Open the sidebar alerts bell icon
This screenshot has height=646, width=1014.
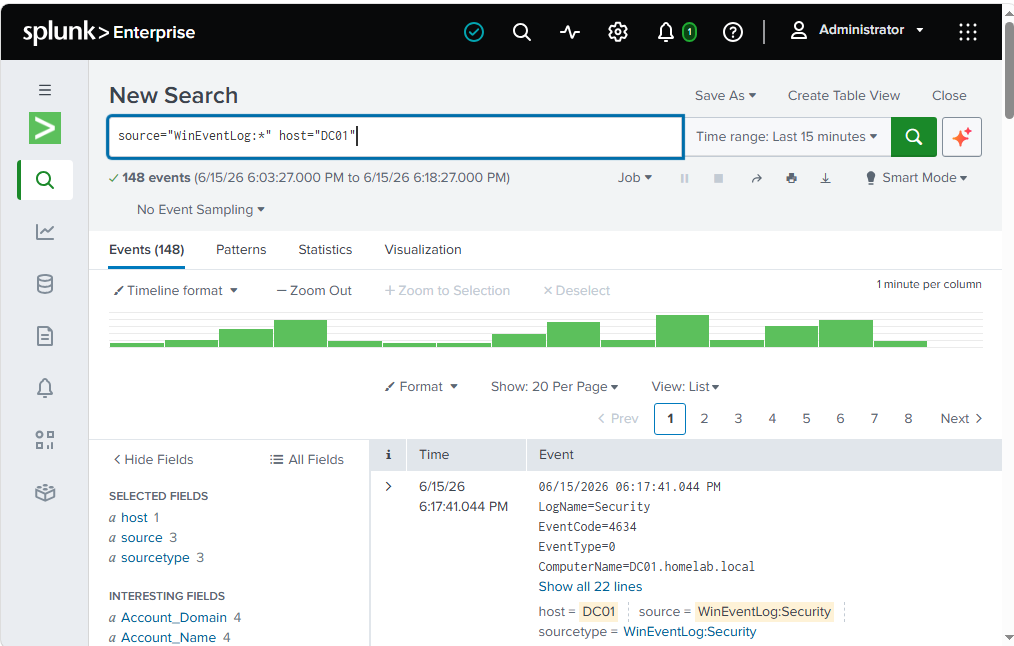point(45,387)
